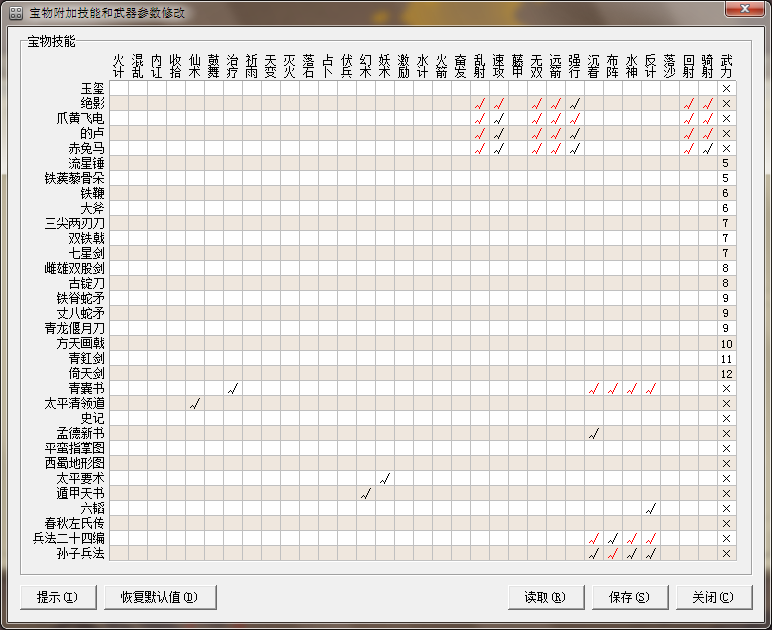Click the X mark in 史记 row's 武力 column
This screenshot has height=630, width=772.
point(727,418)
